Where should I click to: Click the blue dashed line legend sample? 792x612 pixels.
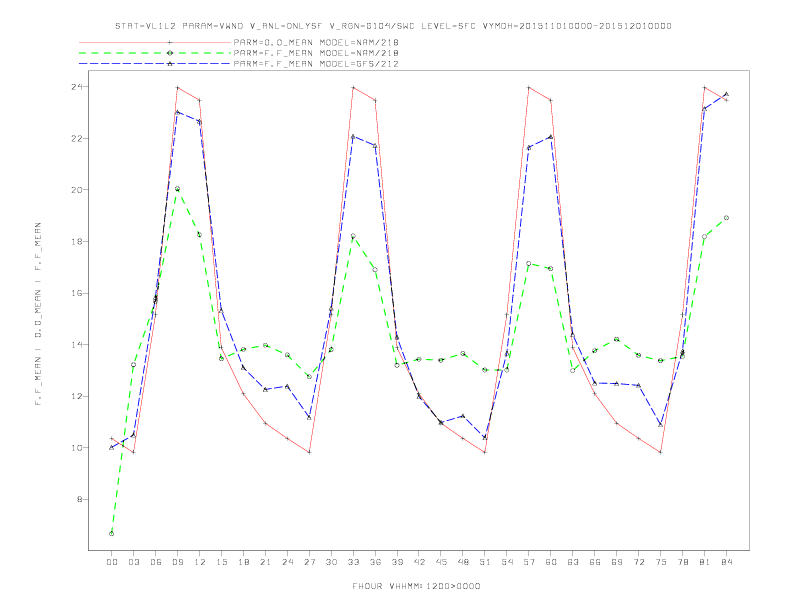tap(155, 64)
